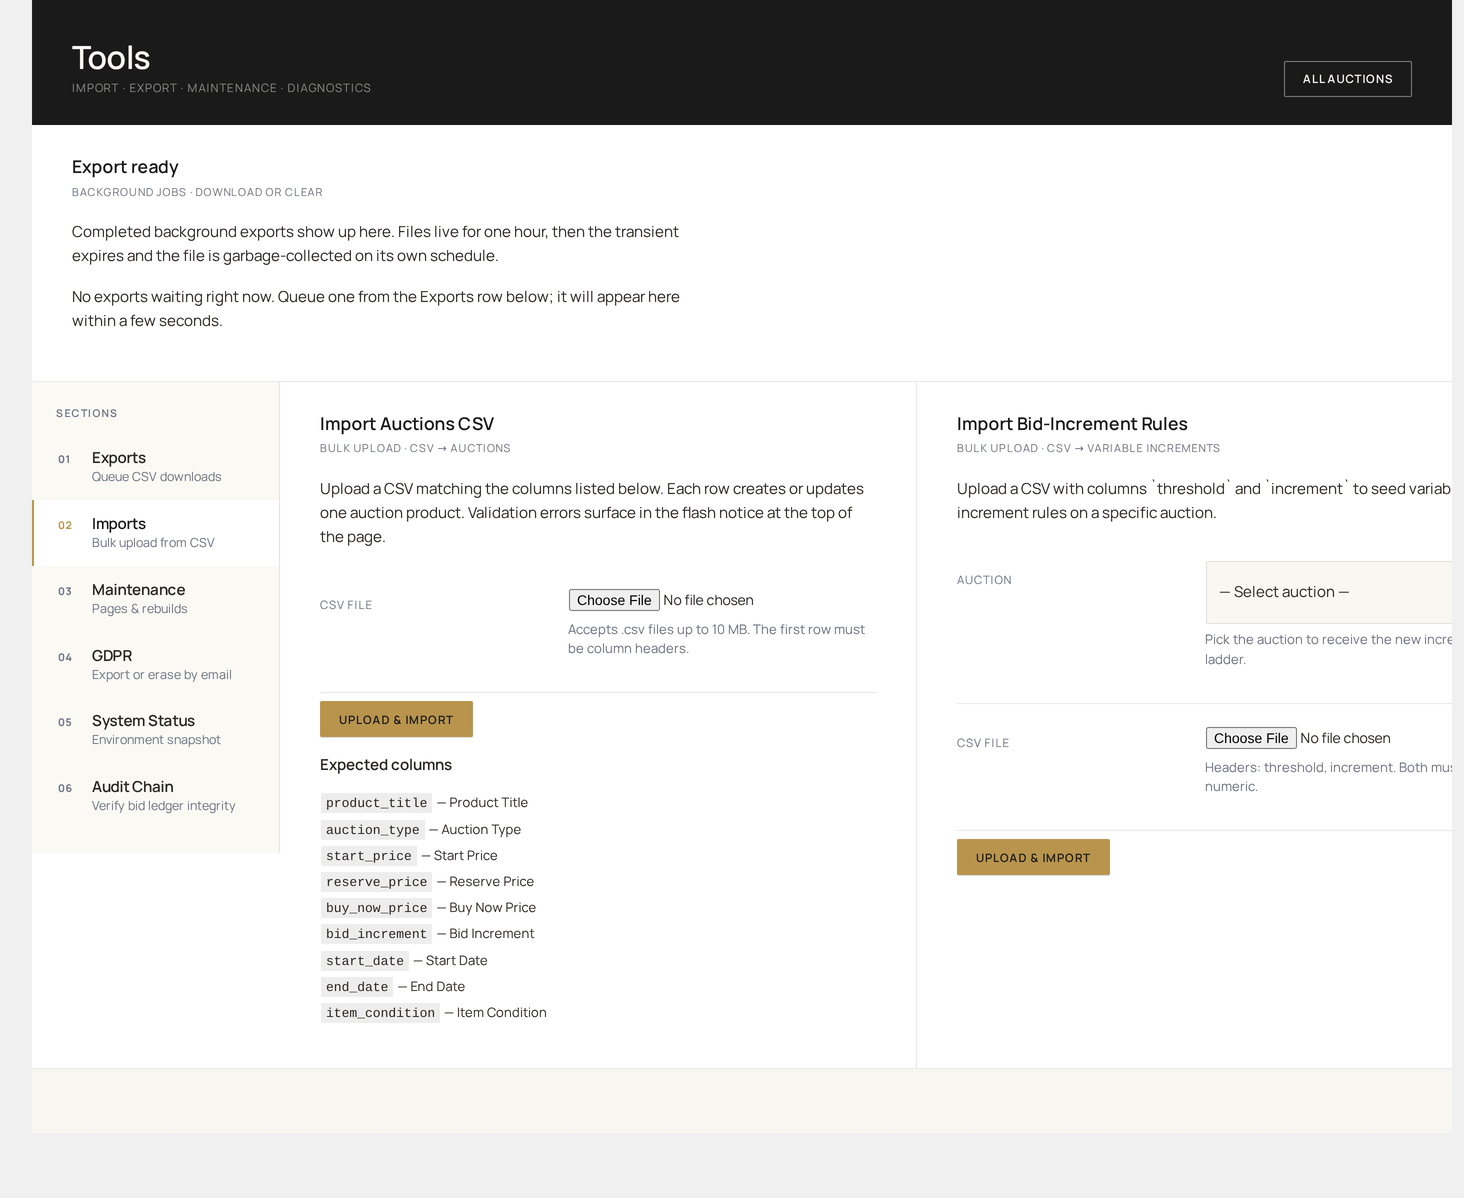1464x1198 pixels.
Task: Choose File for Auctions CSV import
Action: pyautogui.click(x=614, y=600)
